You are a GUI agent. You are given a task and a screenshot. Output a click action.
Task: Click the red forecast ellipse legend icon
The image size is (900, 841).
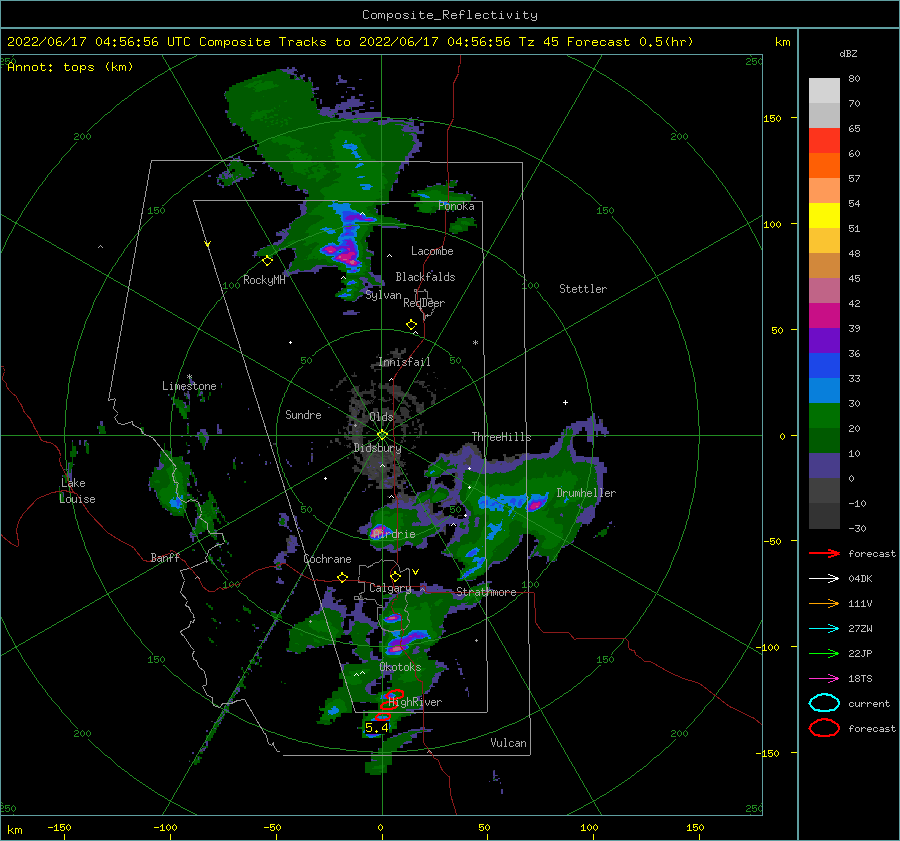[824, 728]
